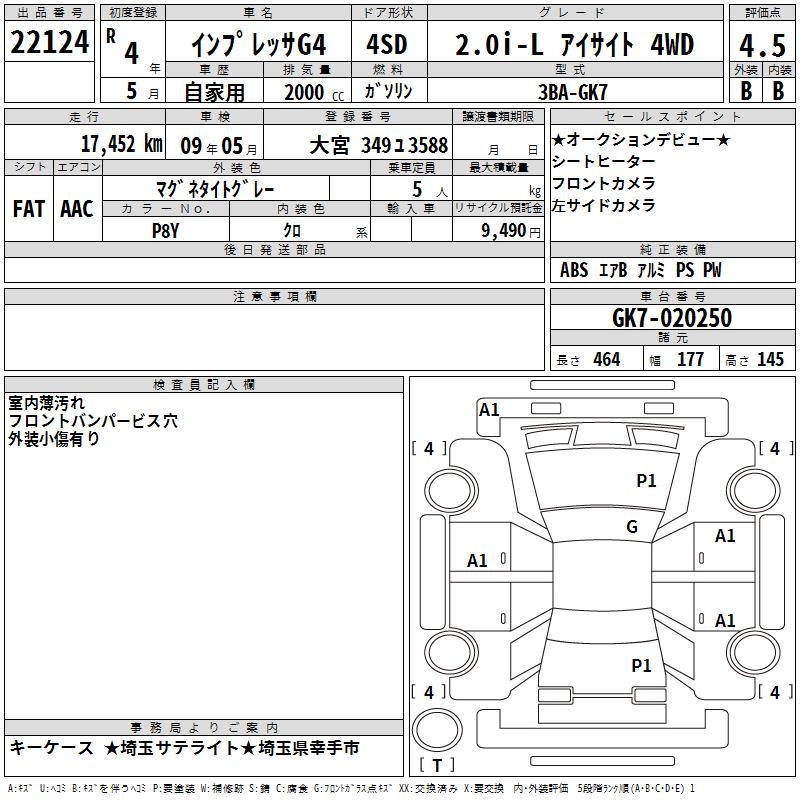Click the 注意事項欄 header
Screen dimensions: 800x800
click(274, 296)
